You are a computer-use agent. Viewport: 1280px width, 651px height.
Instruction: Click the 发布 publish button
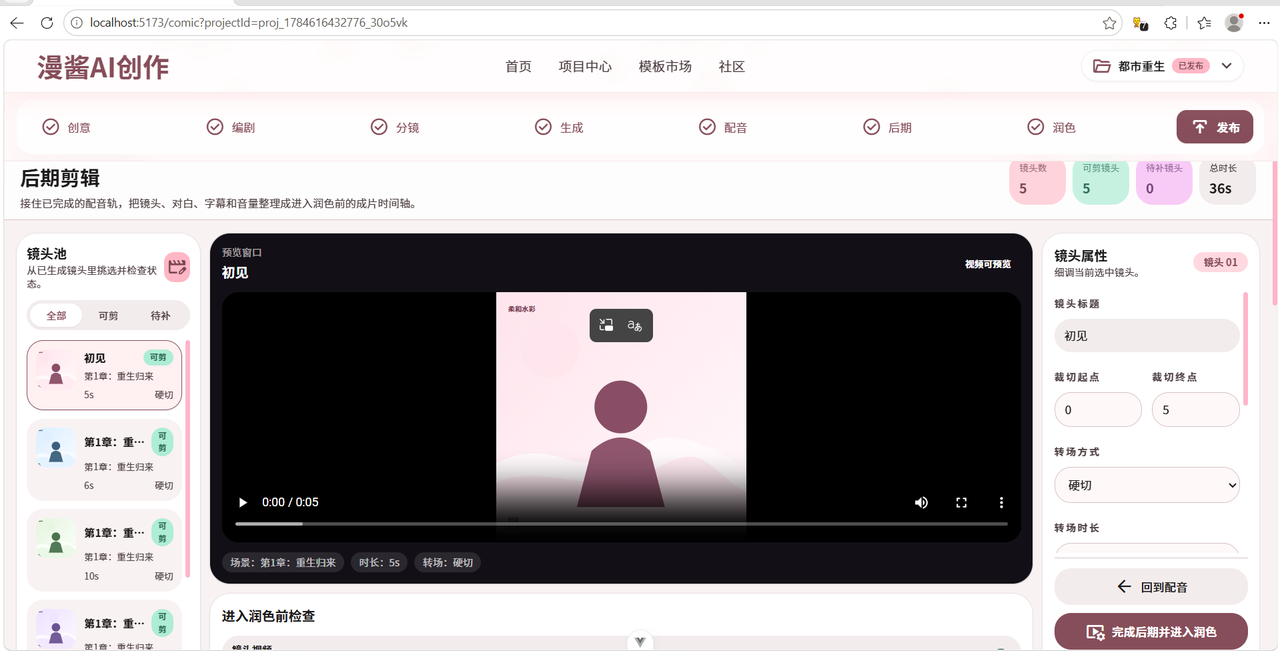pyautogui.click(x=1215, y=127)
